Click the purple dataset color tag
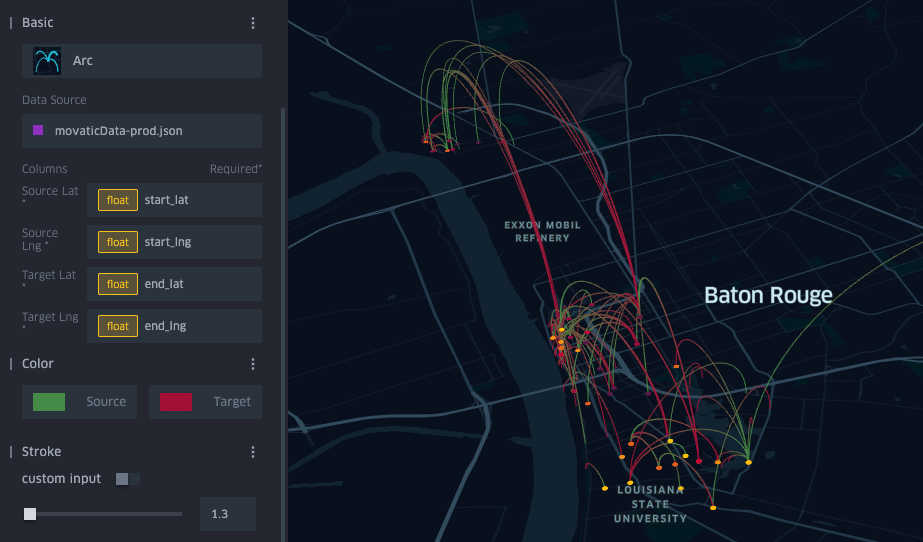This screenshot has width=923, height=542. (x=38, y=130)
